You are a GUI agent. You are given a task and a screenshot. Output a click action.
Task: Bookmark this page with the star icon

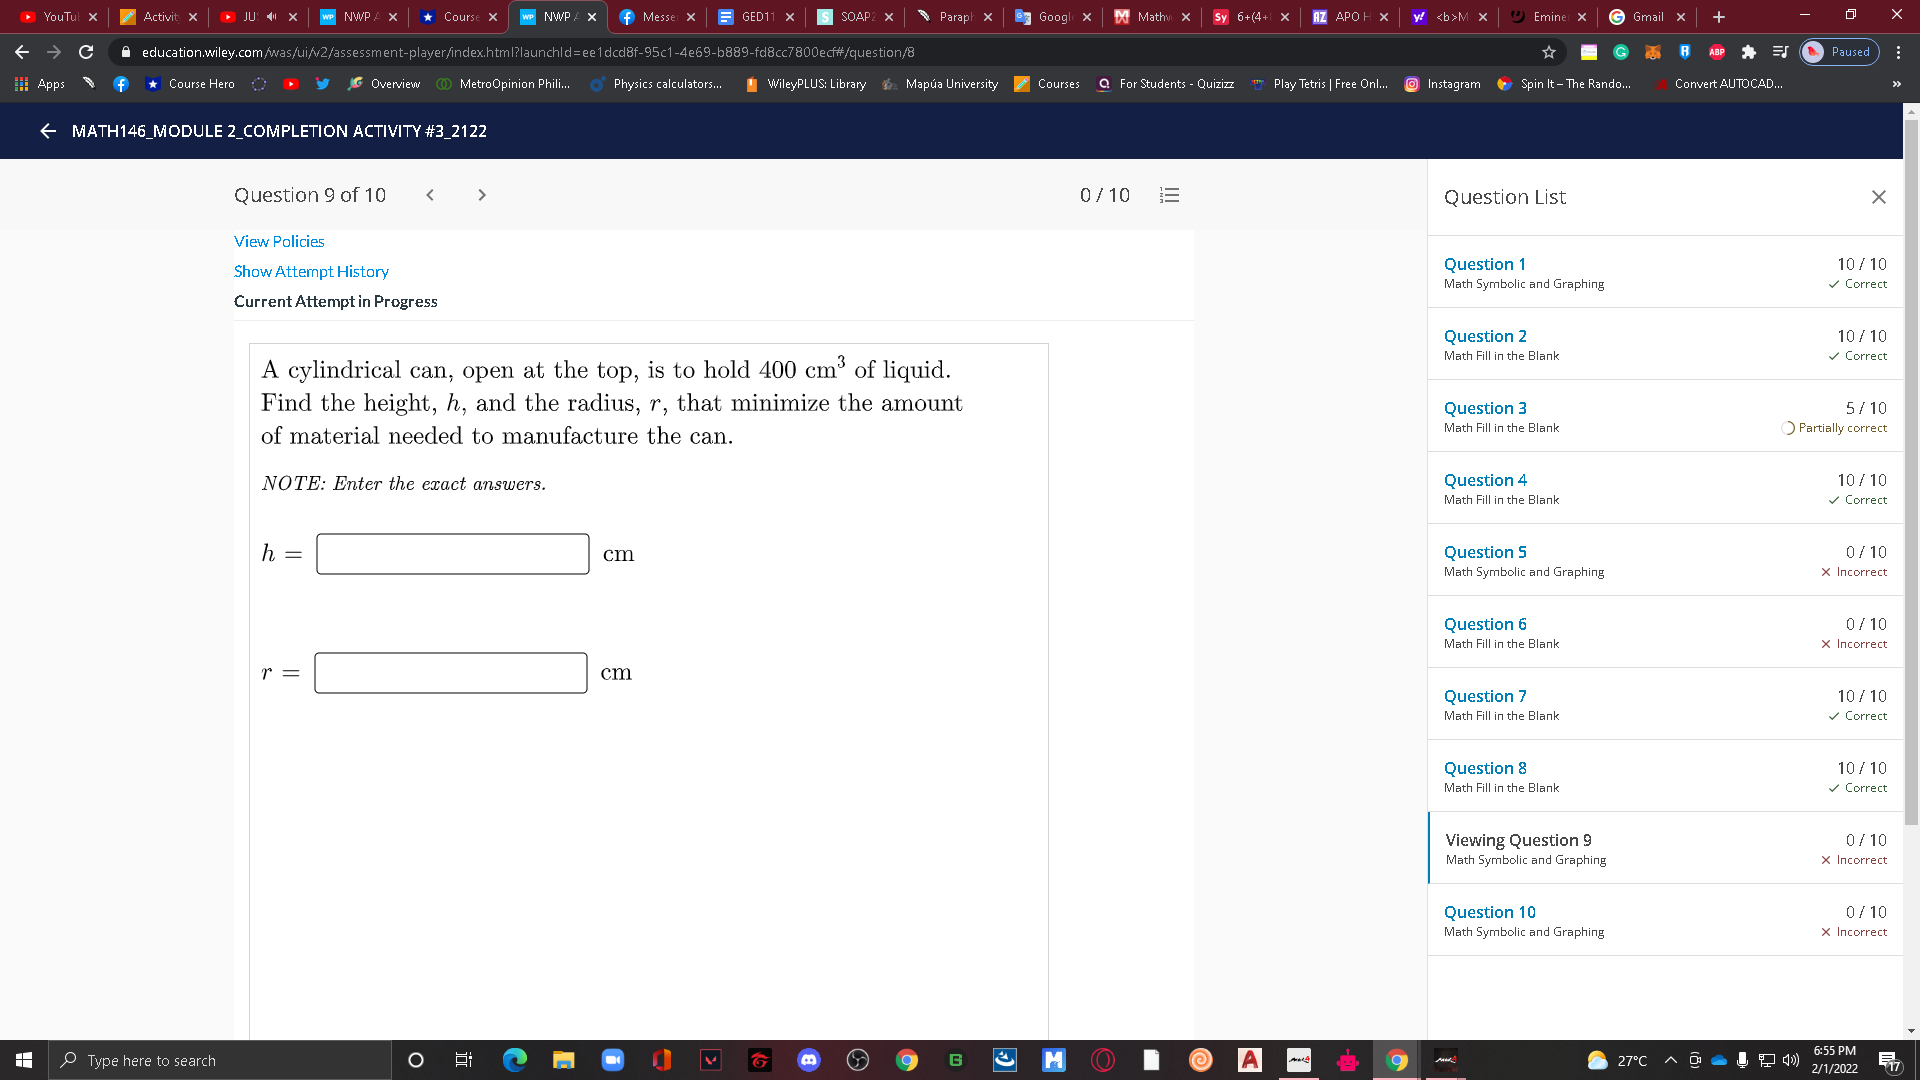pyautogui.click(x=1548, y=52)
